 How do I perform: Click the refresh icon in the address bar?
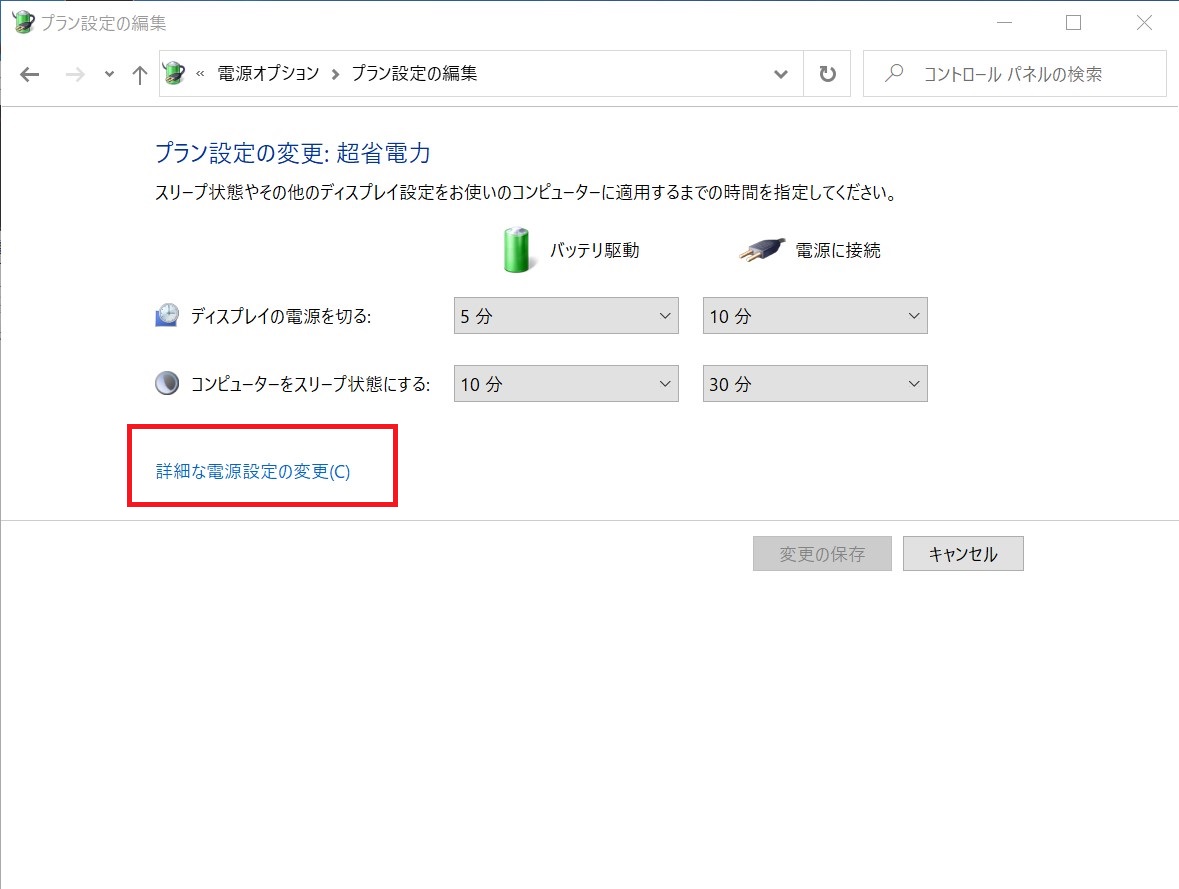[827, 73]
